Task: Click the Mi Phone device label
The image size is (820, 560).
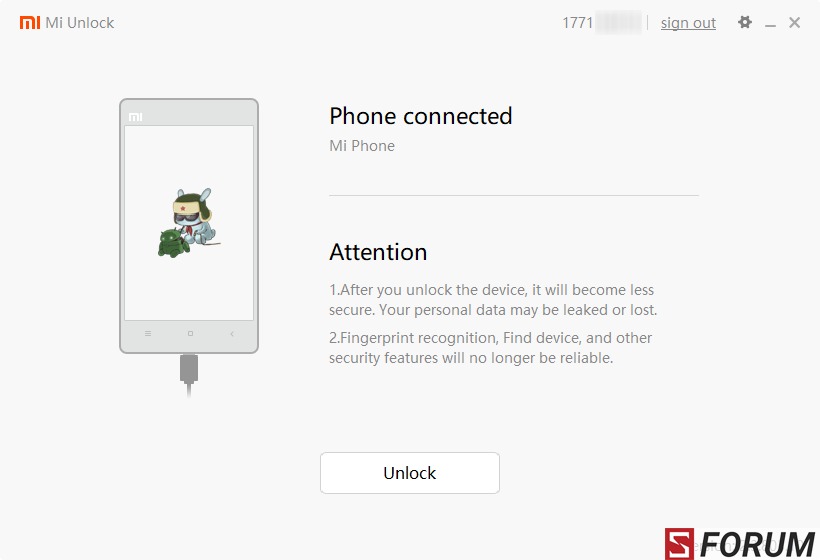Action: tap(362, 146)
